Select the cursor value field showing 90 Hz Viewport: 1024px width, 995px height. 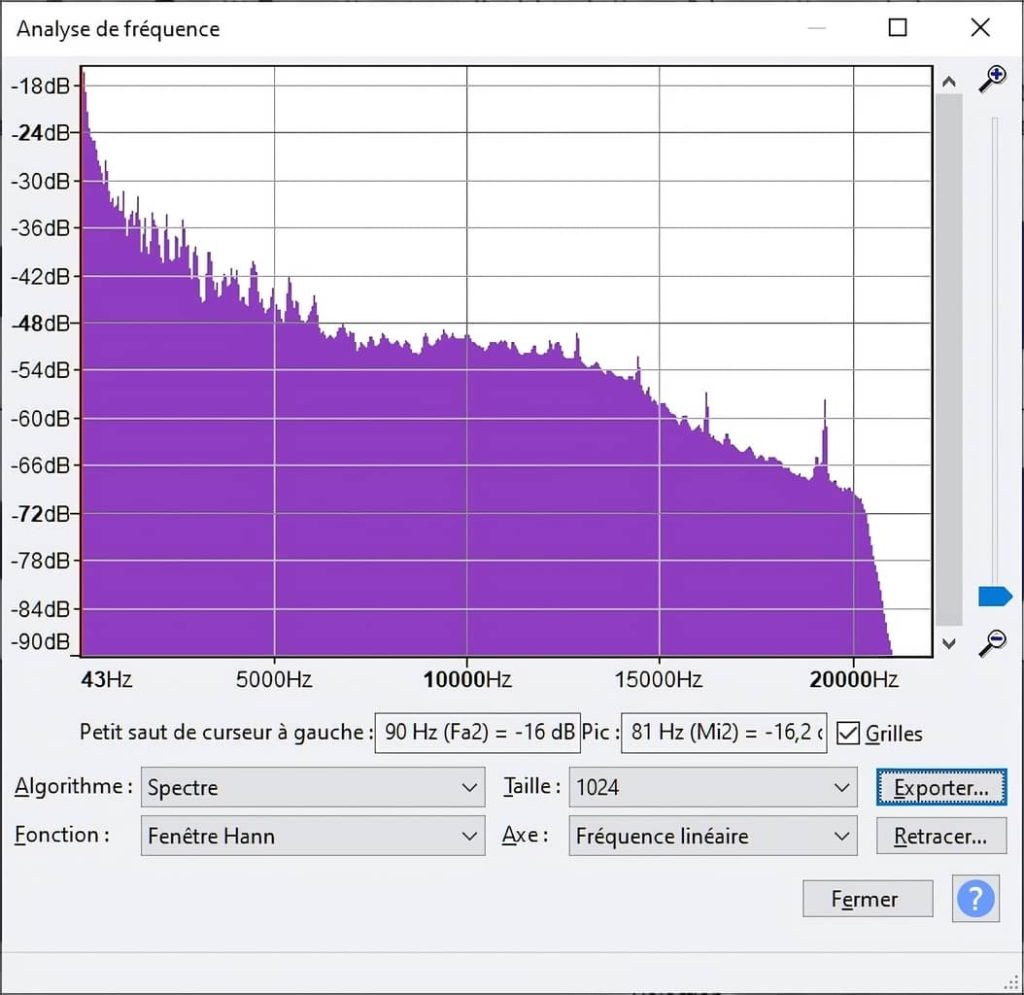tap(477, 733)
